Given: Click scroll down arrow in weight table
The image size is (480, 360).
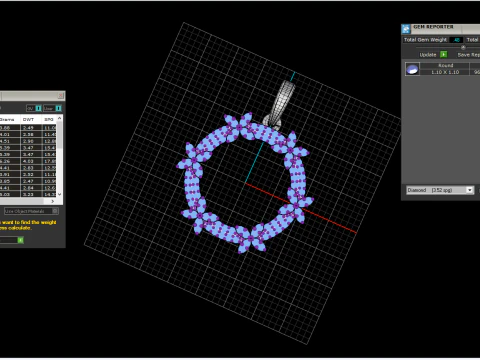Looking at the screenshot, I should click(59, 194).
